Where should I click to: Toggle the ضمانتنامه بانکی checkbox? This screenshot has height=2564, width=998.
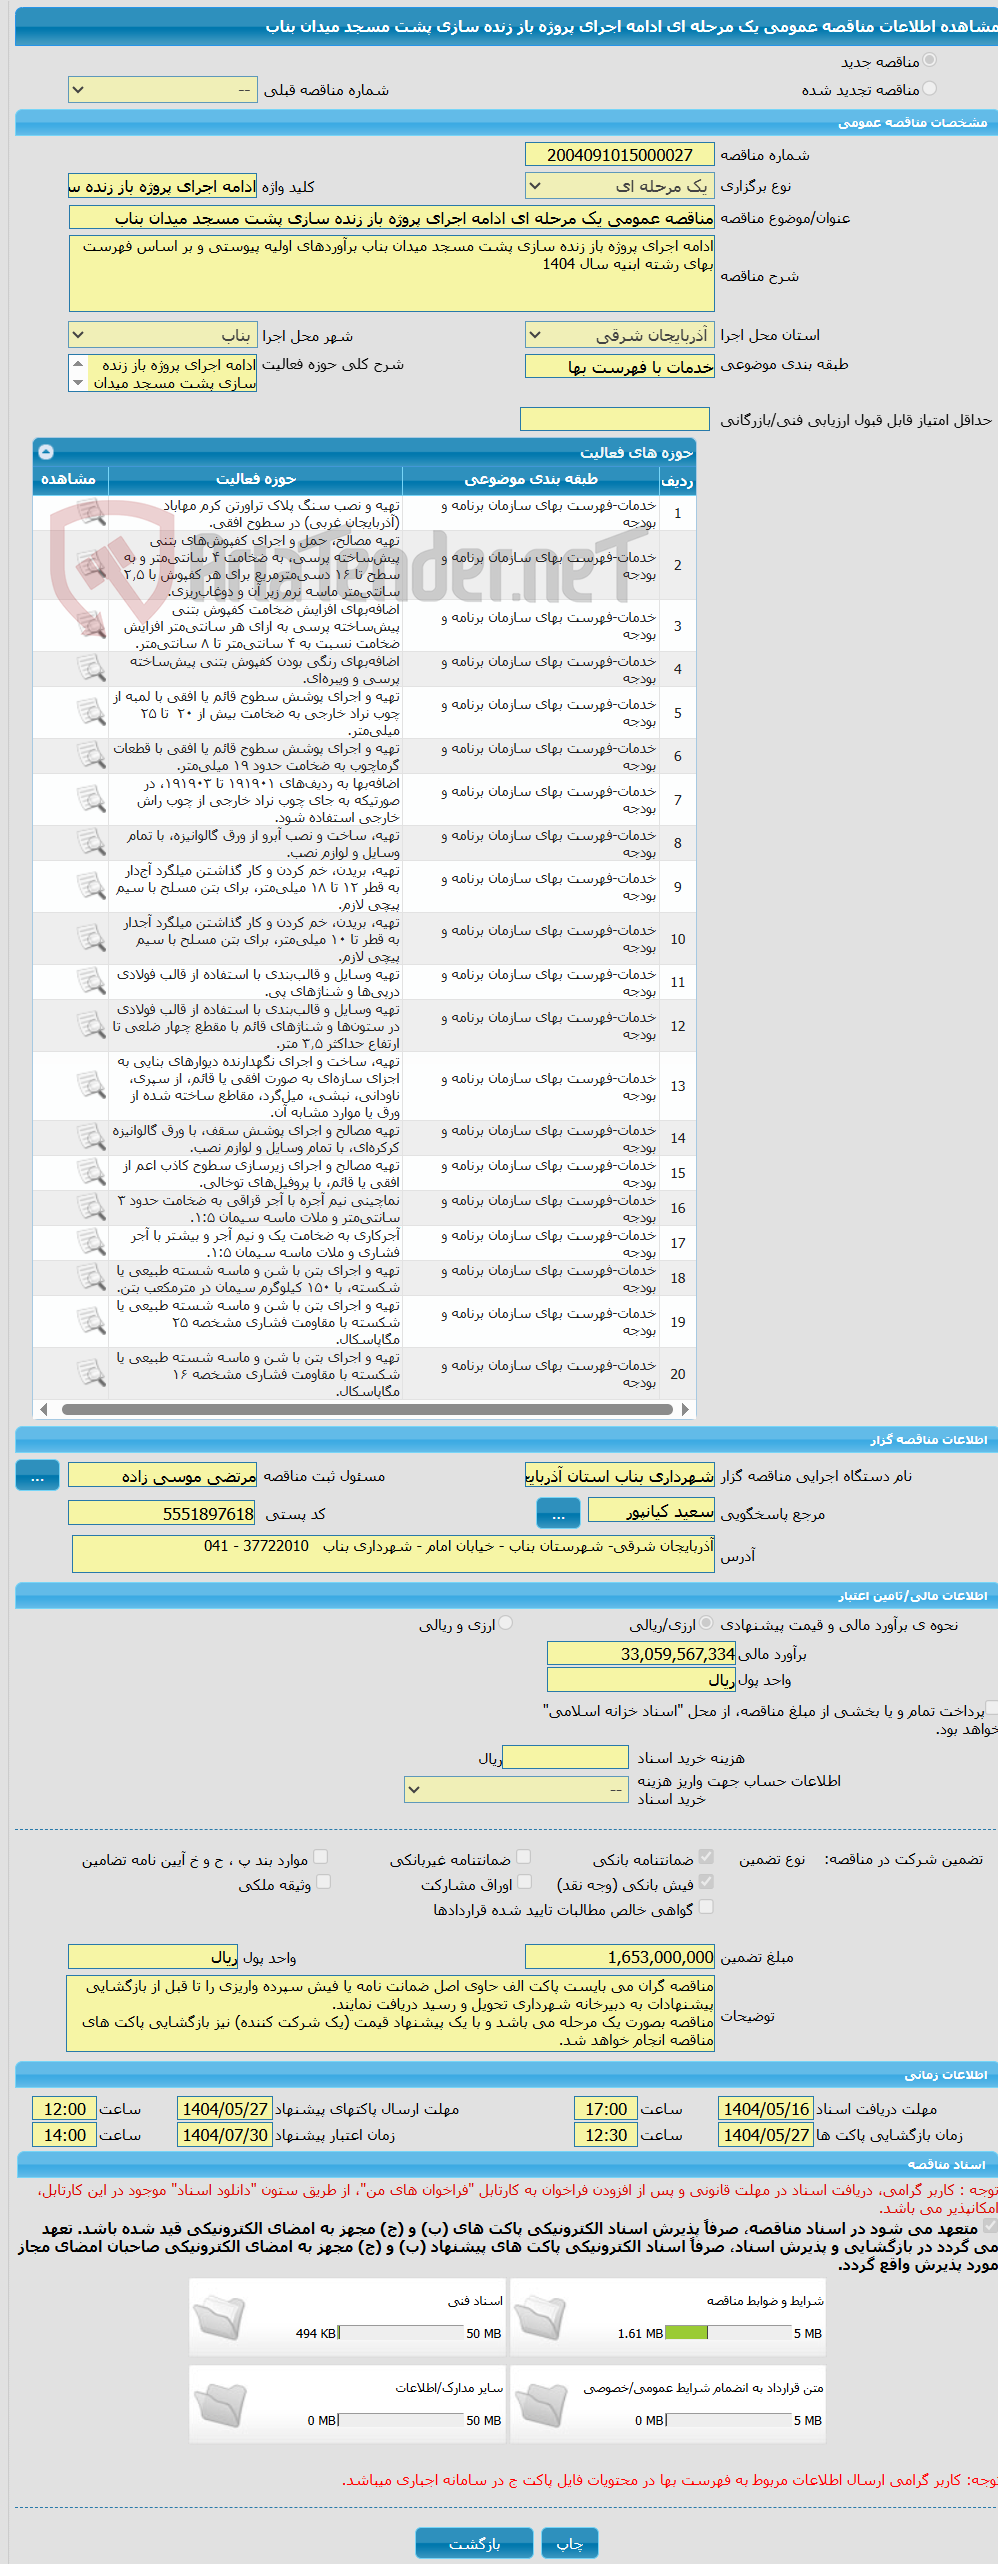(x=706, y=1857)
